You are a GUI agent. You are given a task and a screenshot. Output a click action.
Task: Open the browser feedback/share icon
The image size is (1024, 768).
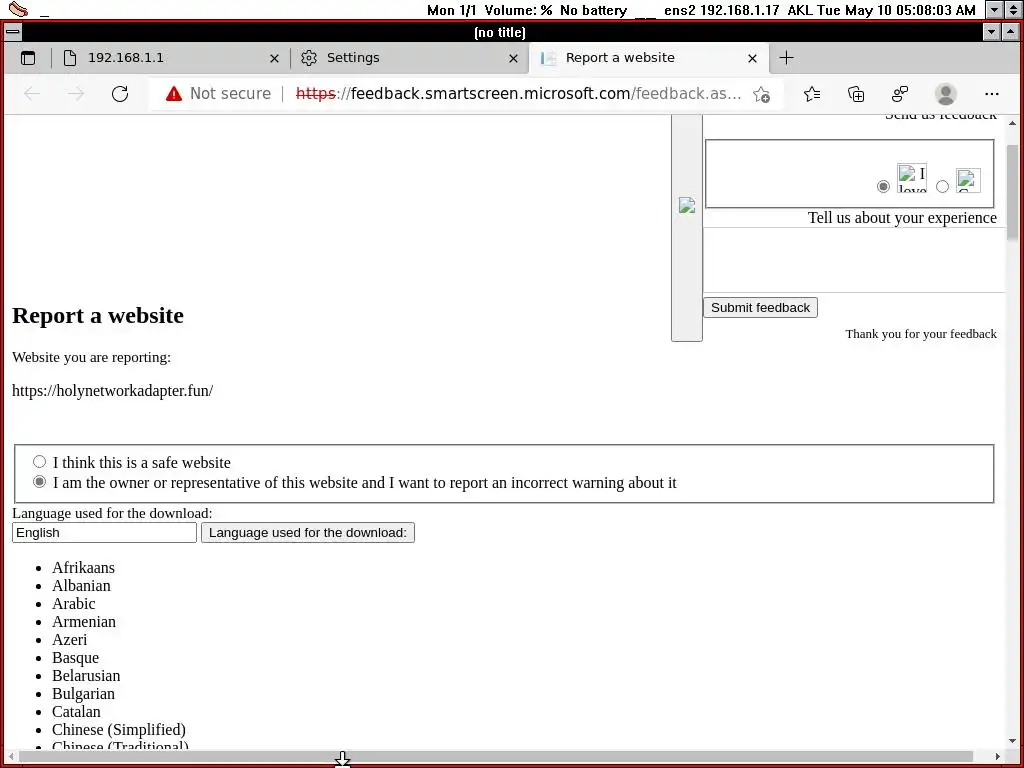pyautogui.click(x=900, y=95)
